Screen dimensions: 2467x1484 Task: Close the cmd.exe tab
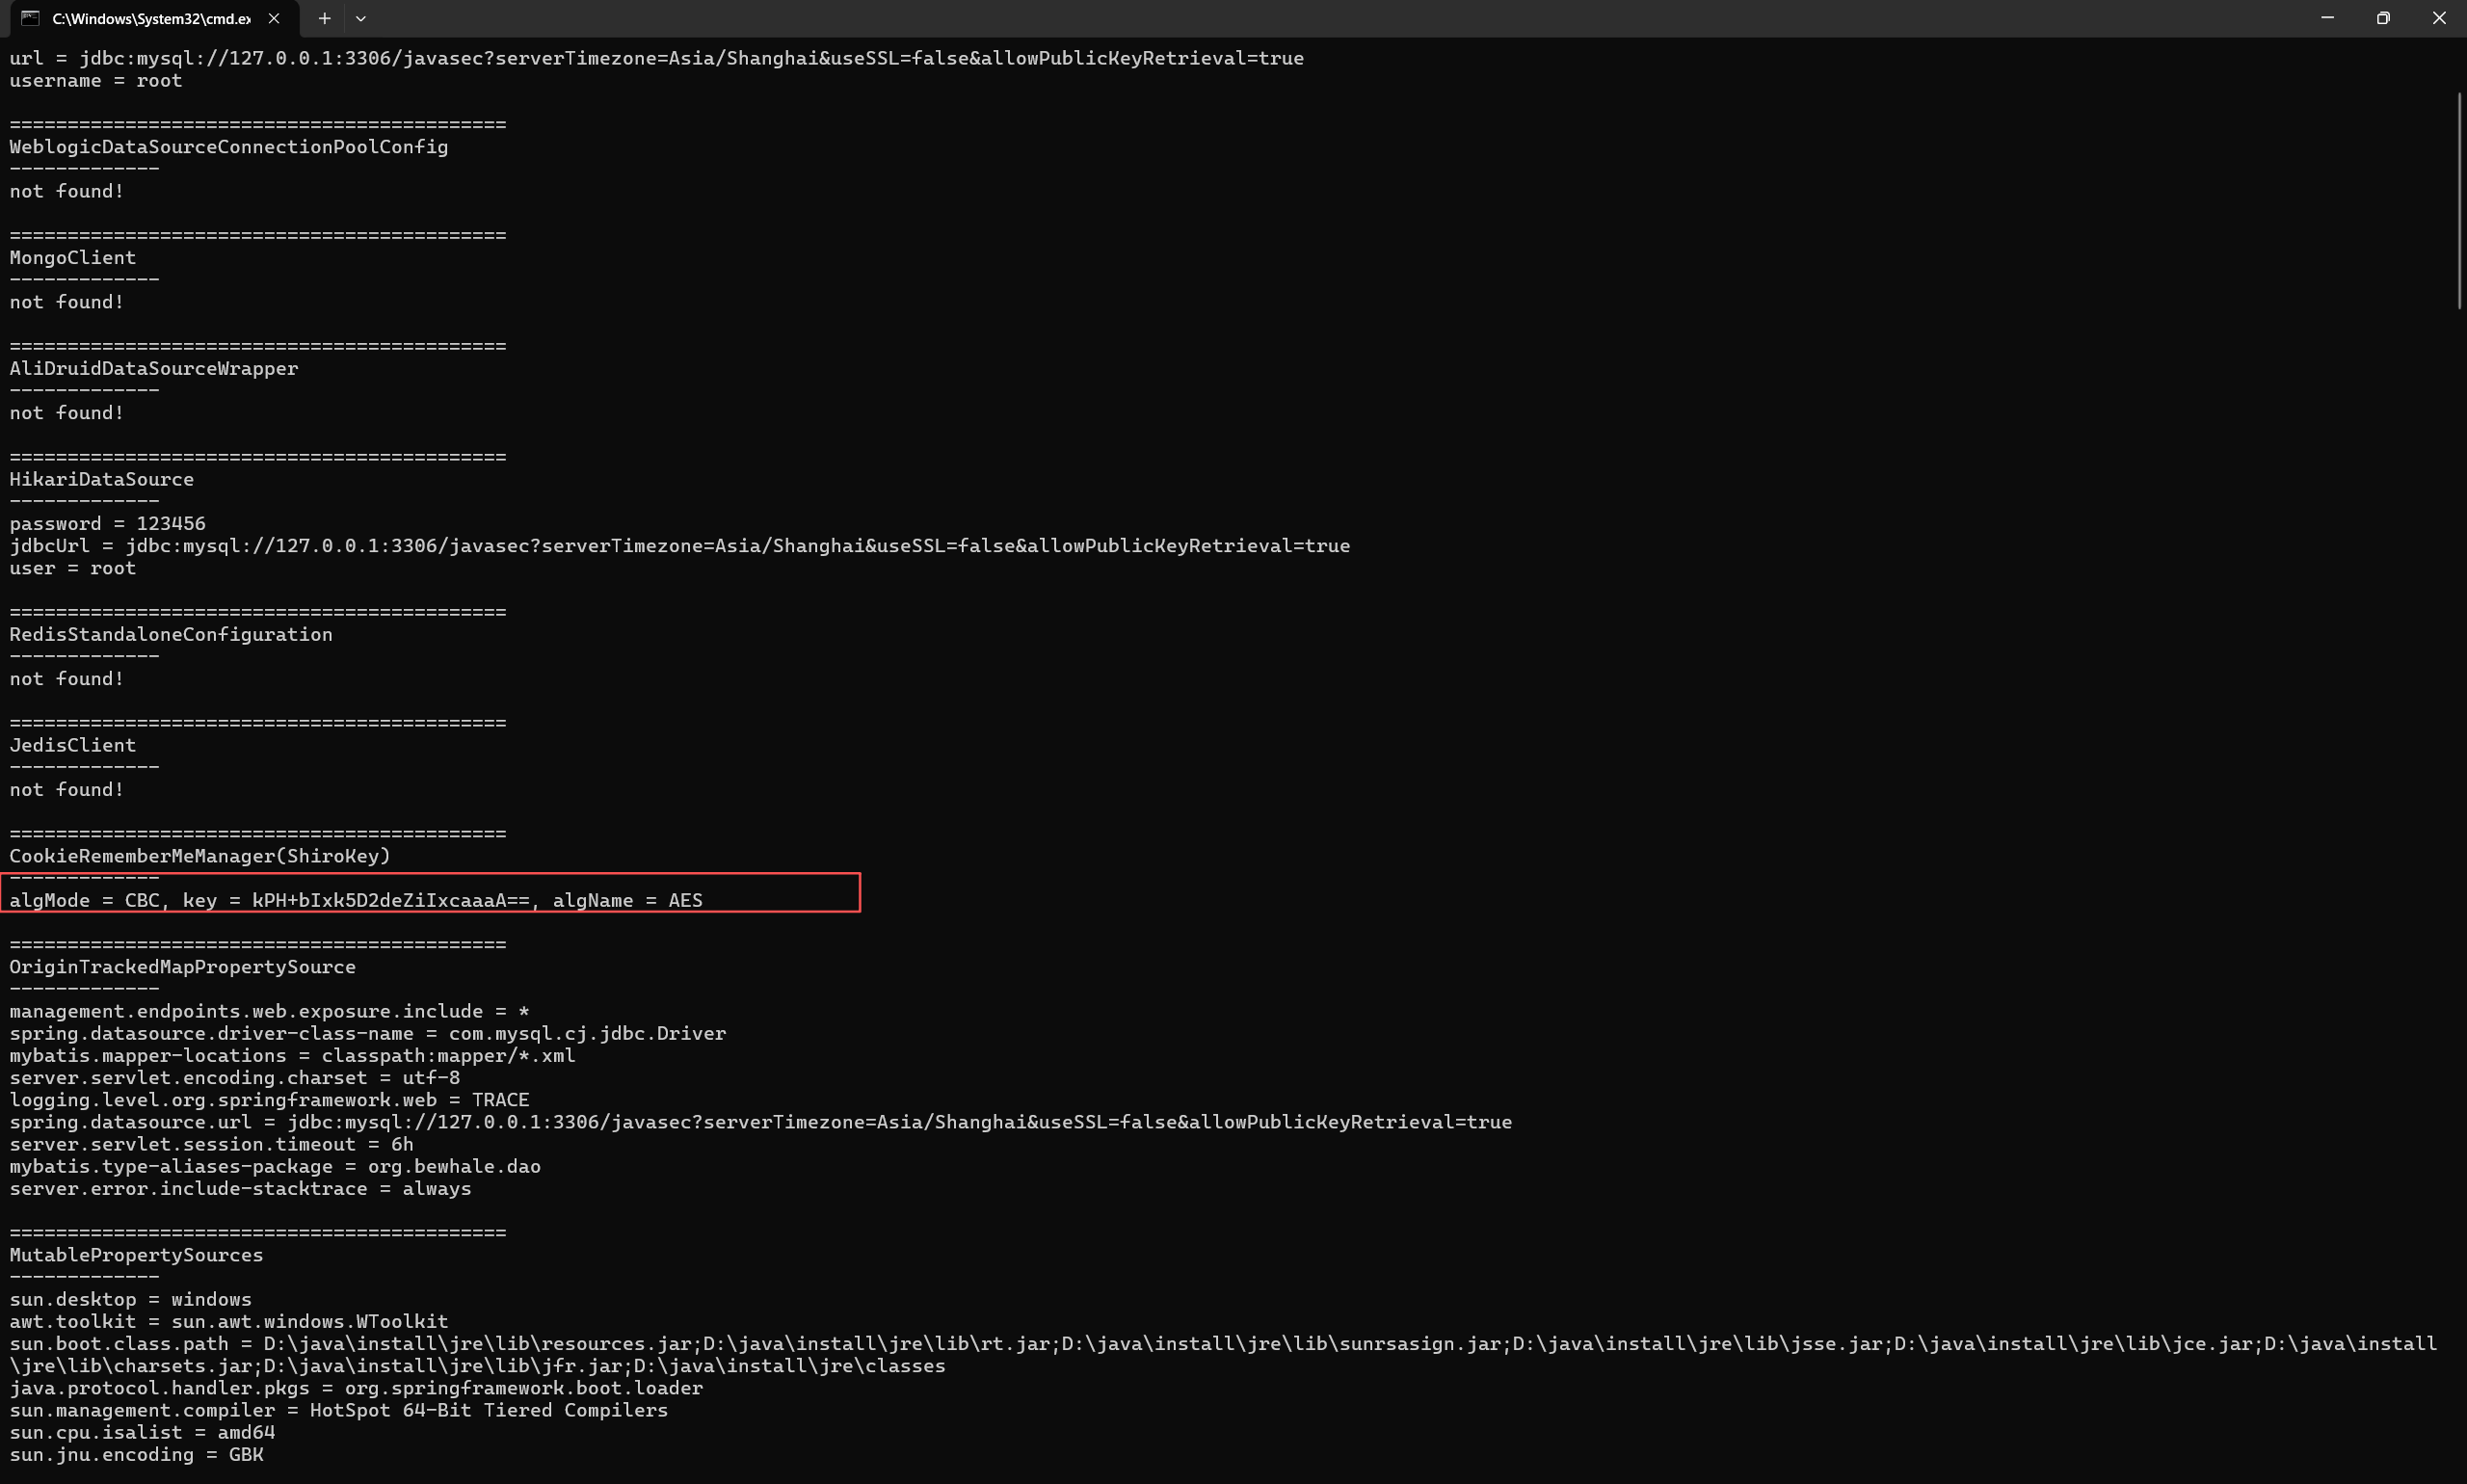[274, 18]
